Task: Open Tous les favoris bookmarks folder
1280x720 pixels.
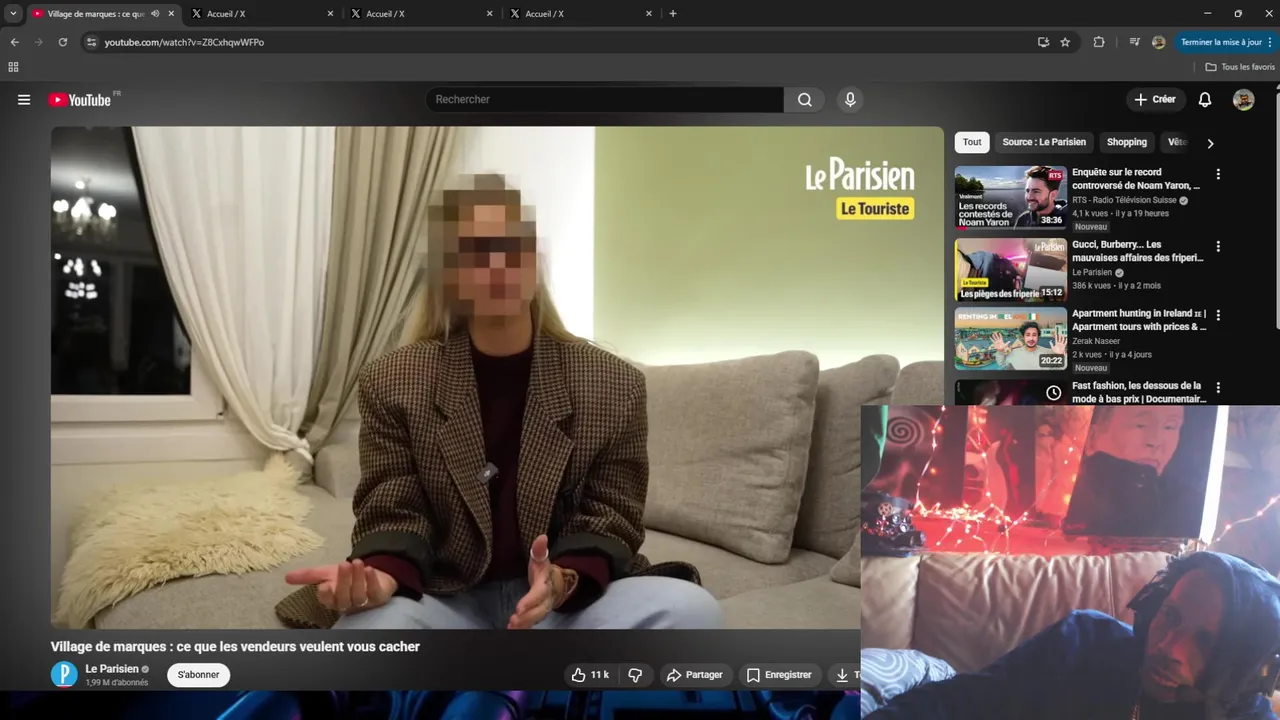Action: 1240,67
